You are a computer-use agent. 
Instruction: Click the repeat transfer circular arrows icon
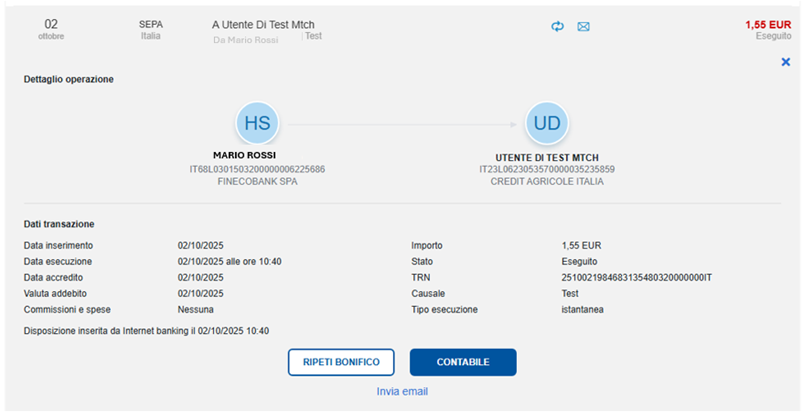click(558, 26)
